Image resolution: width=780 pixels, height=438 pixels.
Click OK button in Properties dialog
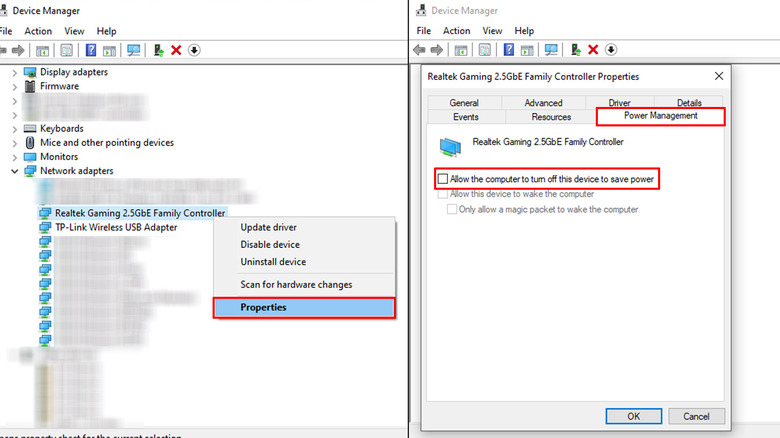(633, 416)
